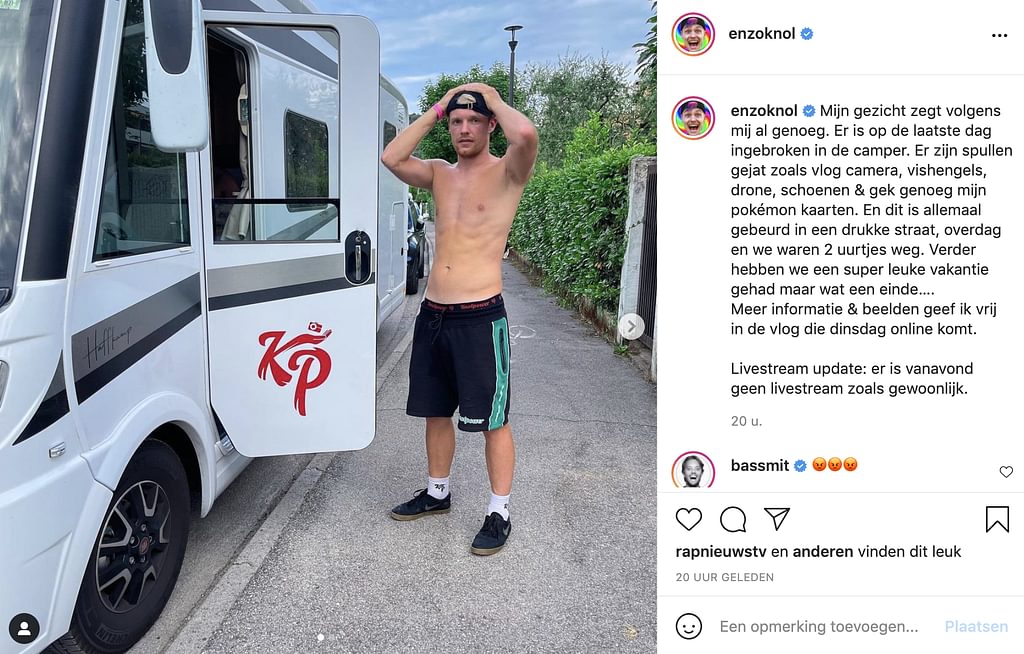This screenshot has width=1024, height=654.
Task: Click the '20 UUR GELEDEN' timestamp
Action: [x=724, y=577]
